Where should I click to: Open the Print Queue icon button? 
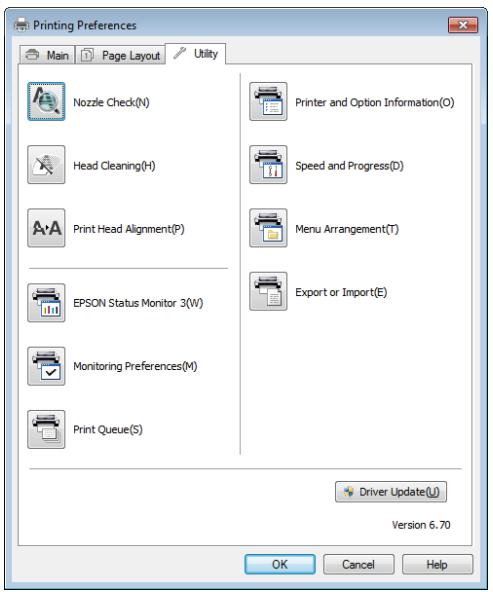[46, 429]
